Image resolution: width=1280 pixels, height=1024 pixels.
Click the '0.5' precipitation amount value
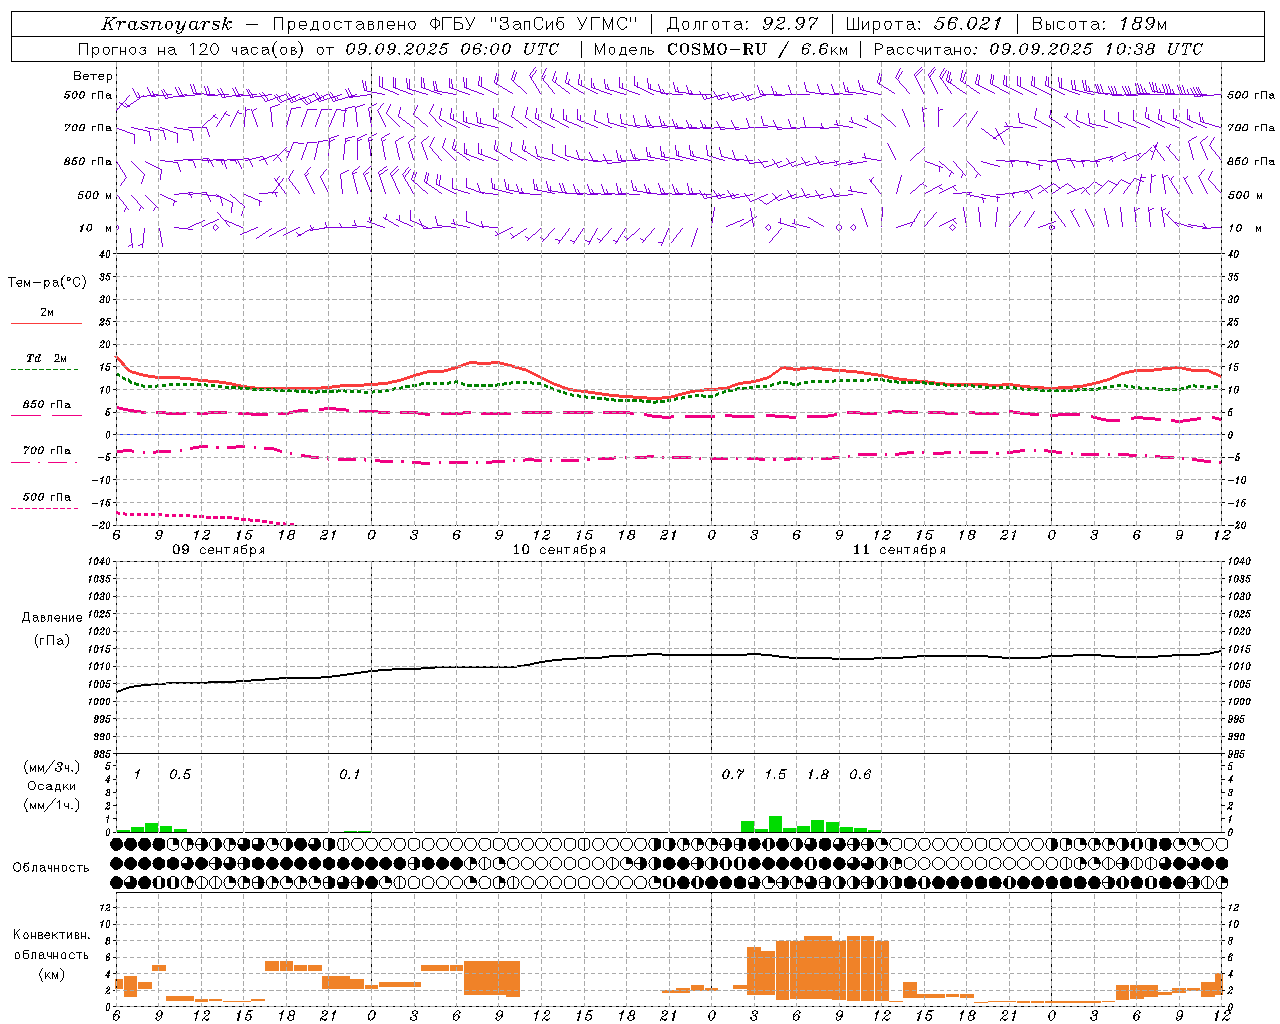tap(180, 775)
